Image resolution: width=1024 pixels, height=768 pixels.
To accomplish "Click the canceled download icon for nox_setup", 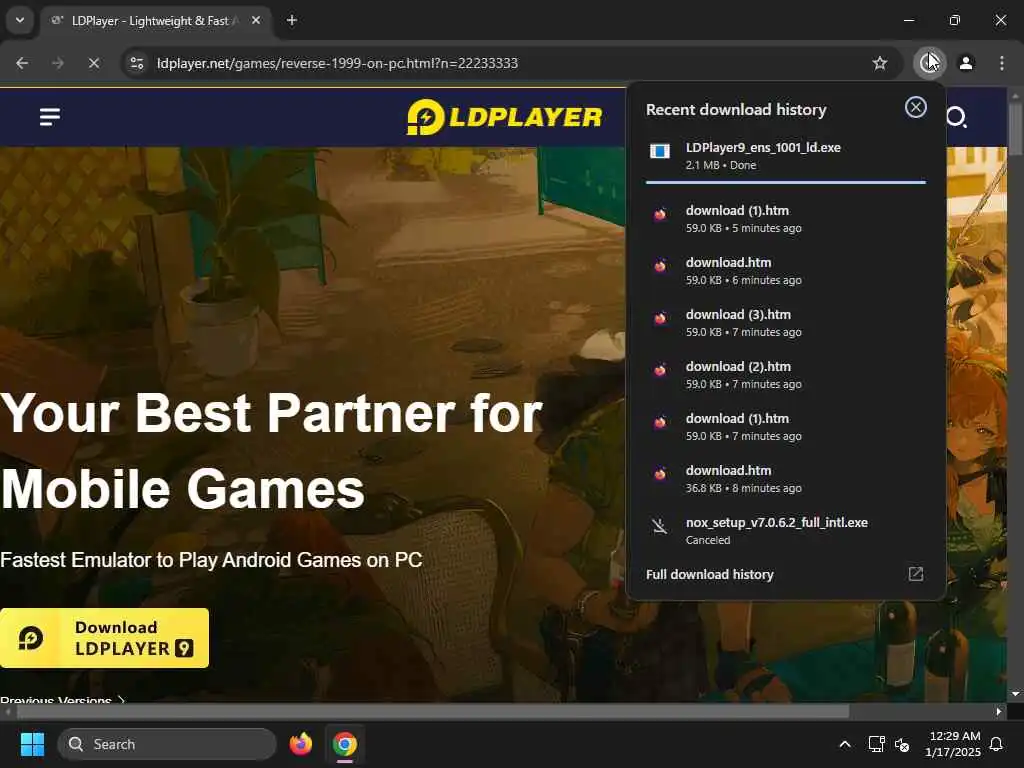I will pyautogui.click(x=660, y=526).
